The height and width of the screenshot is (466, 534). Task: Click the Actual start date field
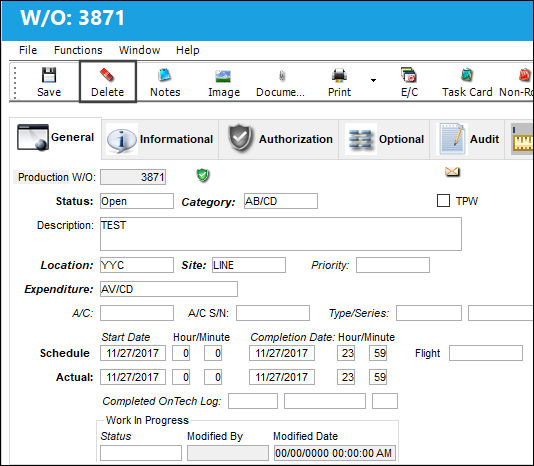(x=133, y=377)
